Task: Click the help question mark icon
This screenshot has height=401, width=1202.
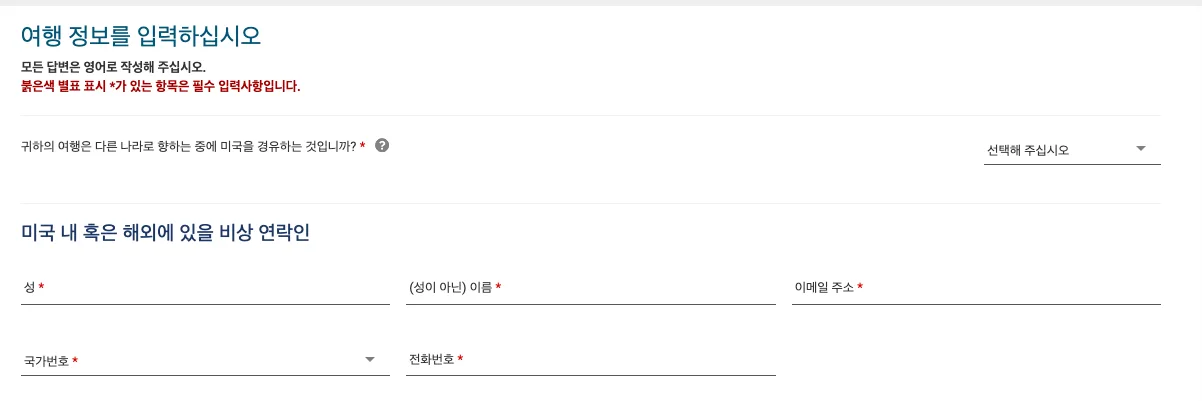Action: coord(381,145)
